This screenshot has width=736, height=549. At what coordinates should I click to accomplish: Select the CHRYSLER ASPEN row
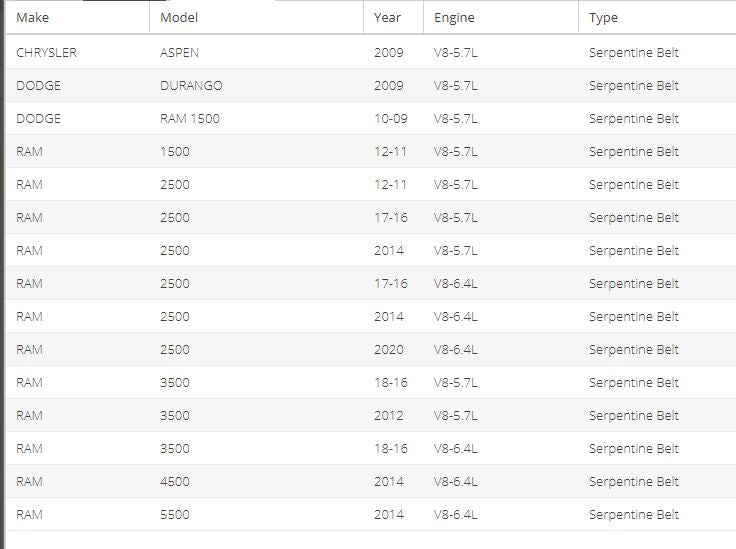pyautogui.click(x=371, y=52)
